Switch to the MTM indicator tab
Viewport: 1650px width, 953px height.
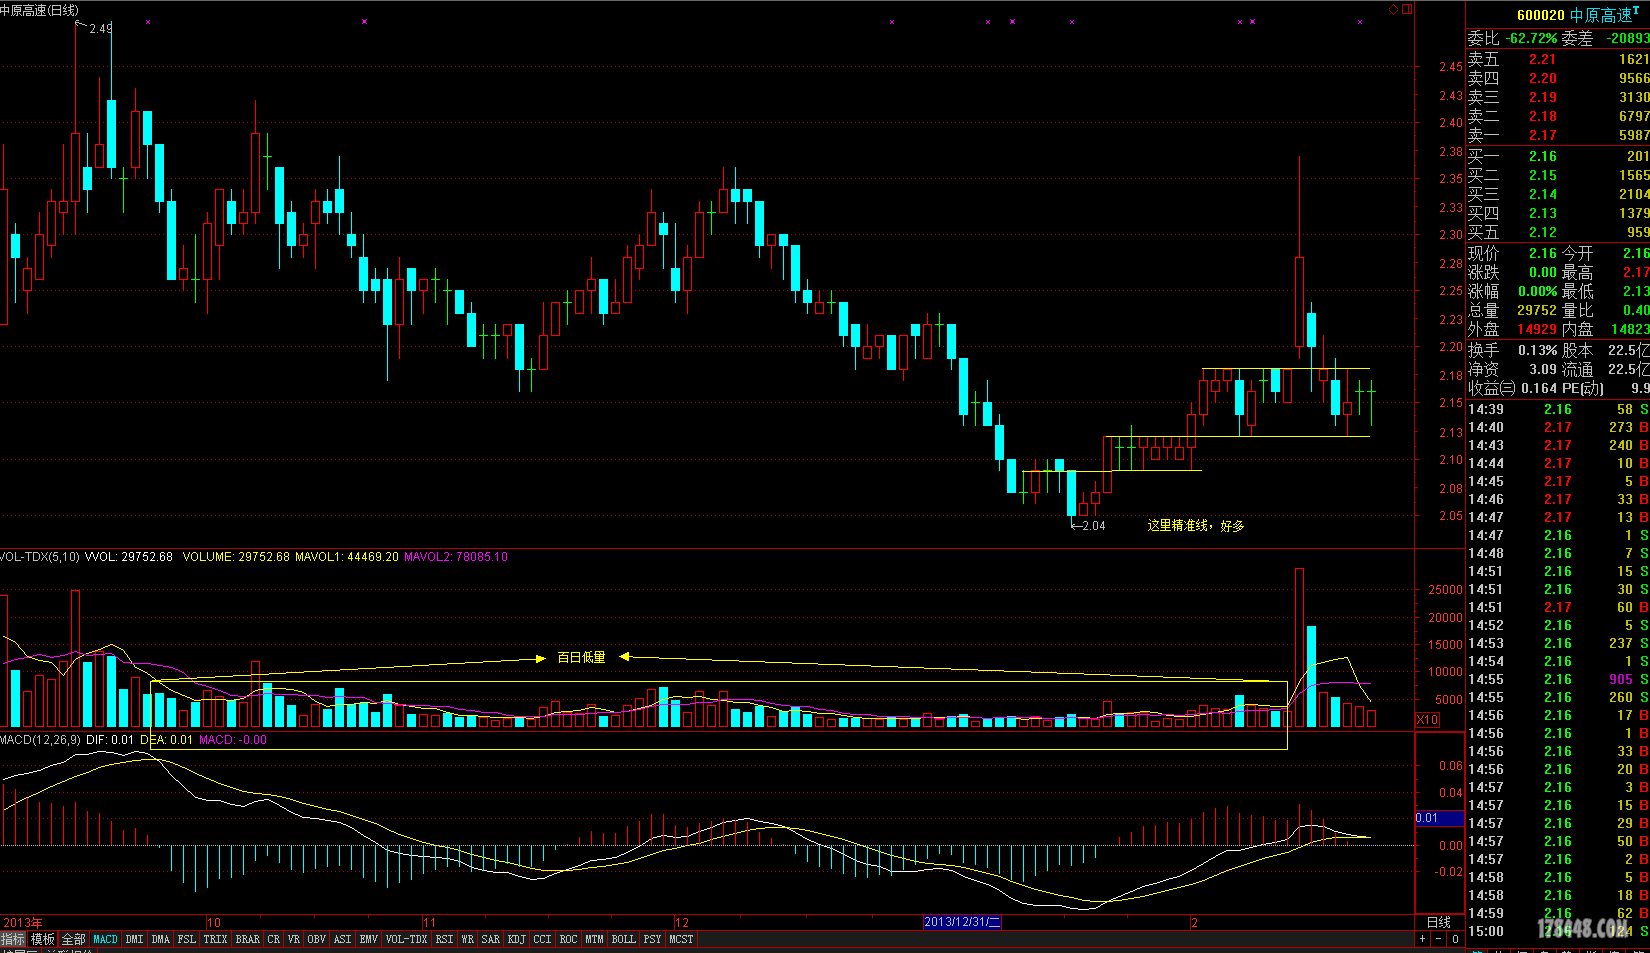pos(595,939)
